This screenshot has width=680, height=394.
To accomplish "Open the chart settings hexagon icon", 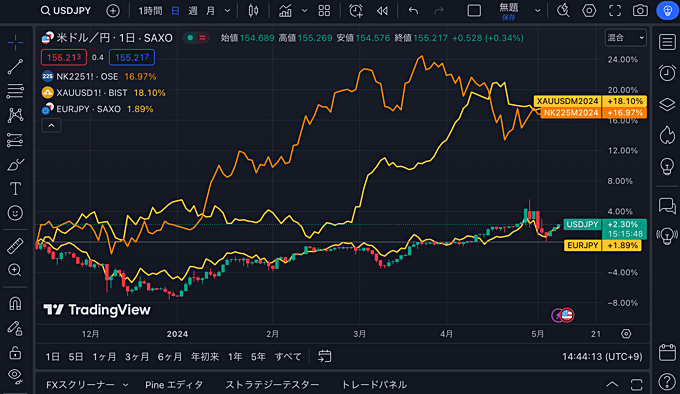I will point(589,11).
